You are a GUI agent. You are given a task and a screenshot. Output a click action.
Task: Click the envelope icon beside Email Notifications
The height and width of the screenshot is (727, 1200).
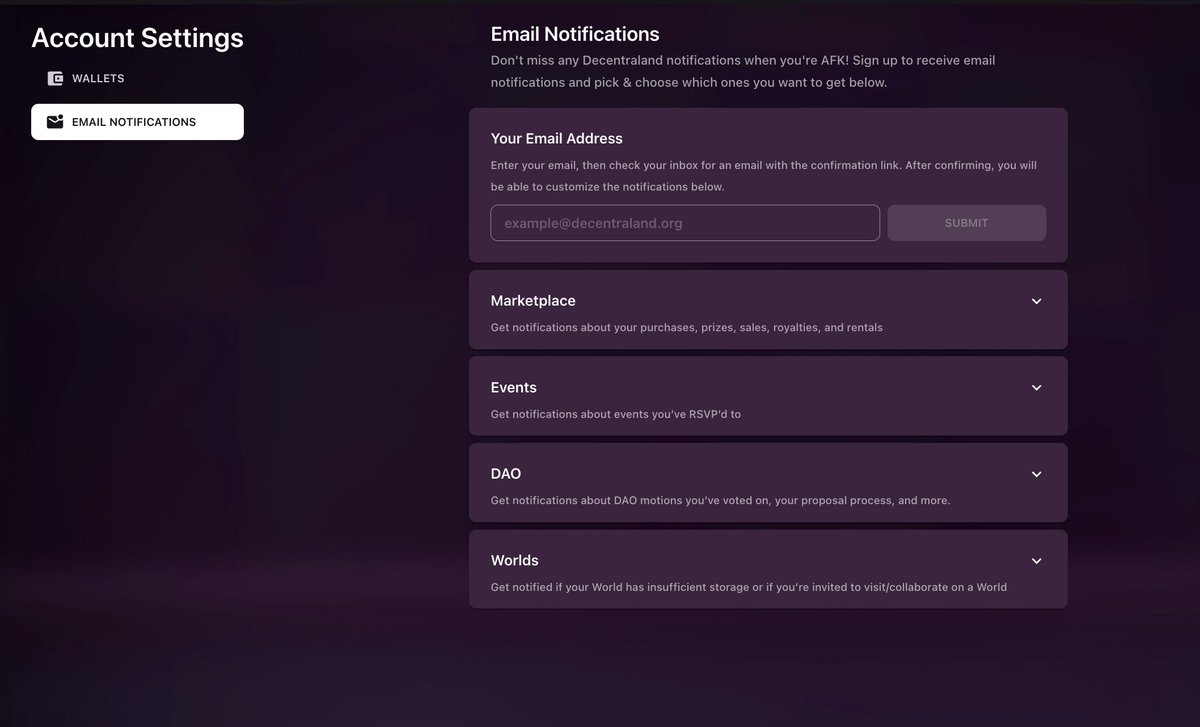point(55,122)
